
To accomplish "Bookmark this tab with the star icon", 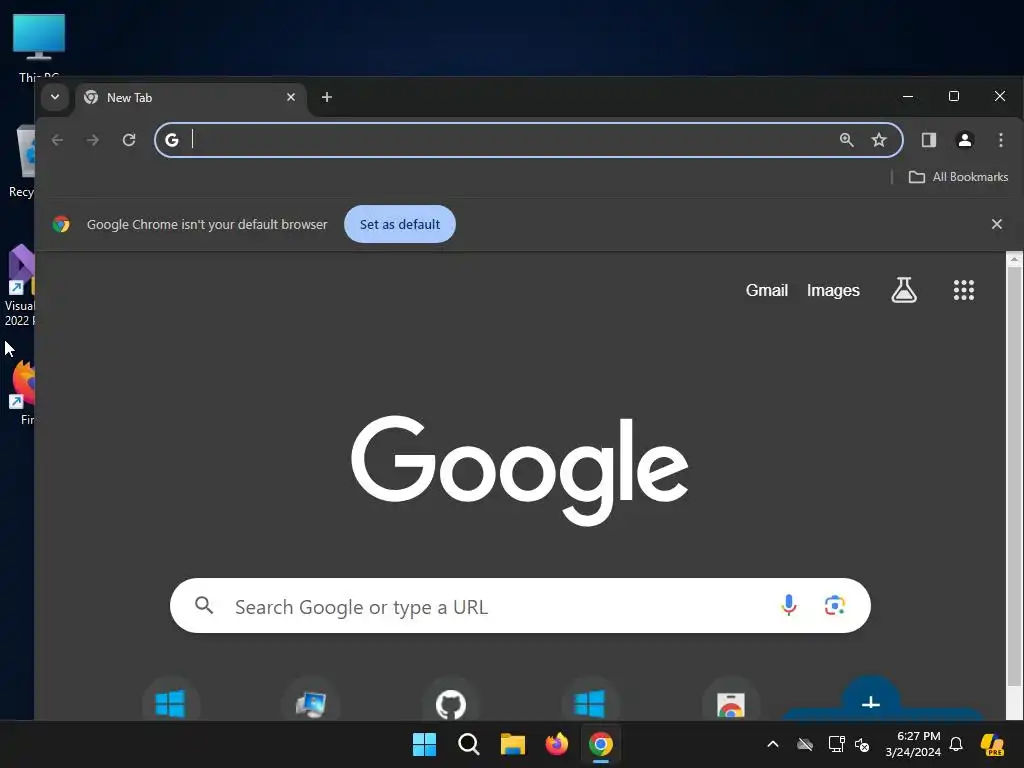I will [879, 140].
